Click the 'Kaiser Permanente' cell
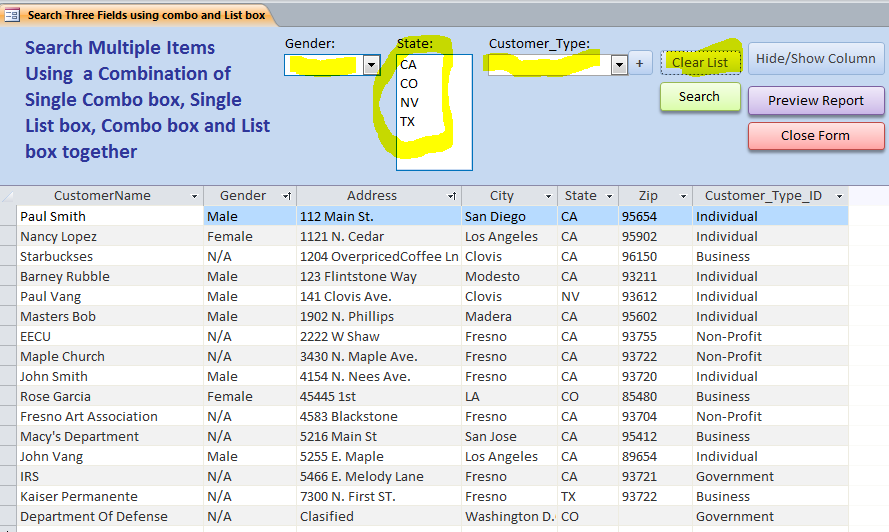The height and width of the screenshot is (532, 889). pyautogui.click(x=110, y=496)
